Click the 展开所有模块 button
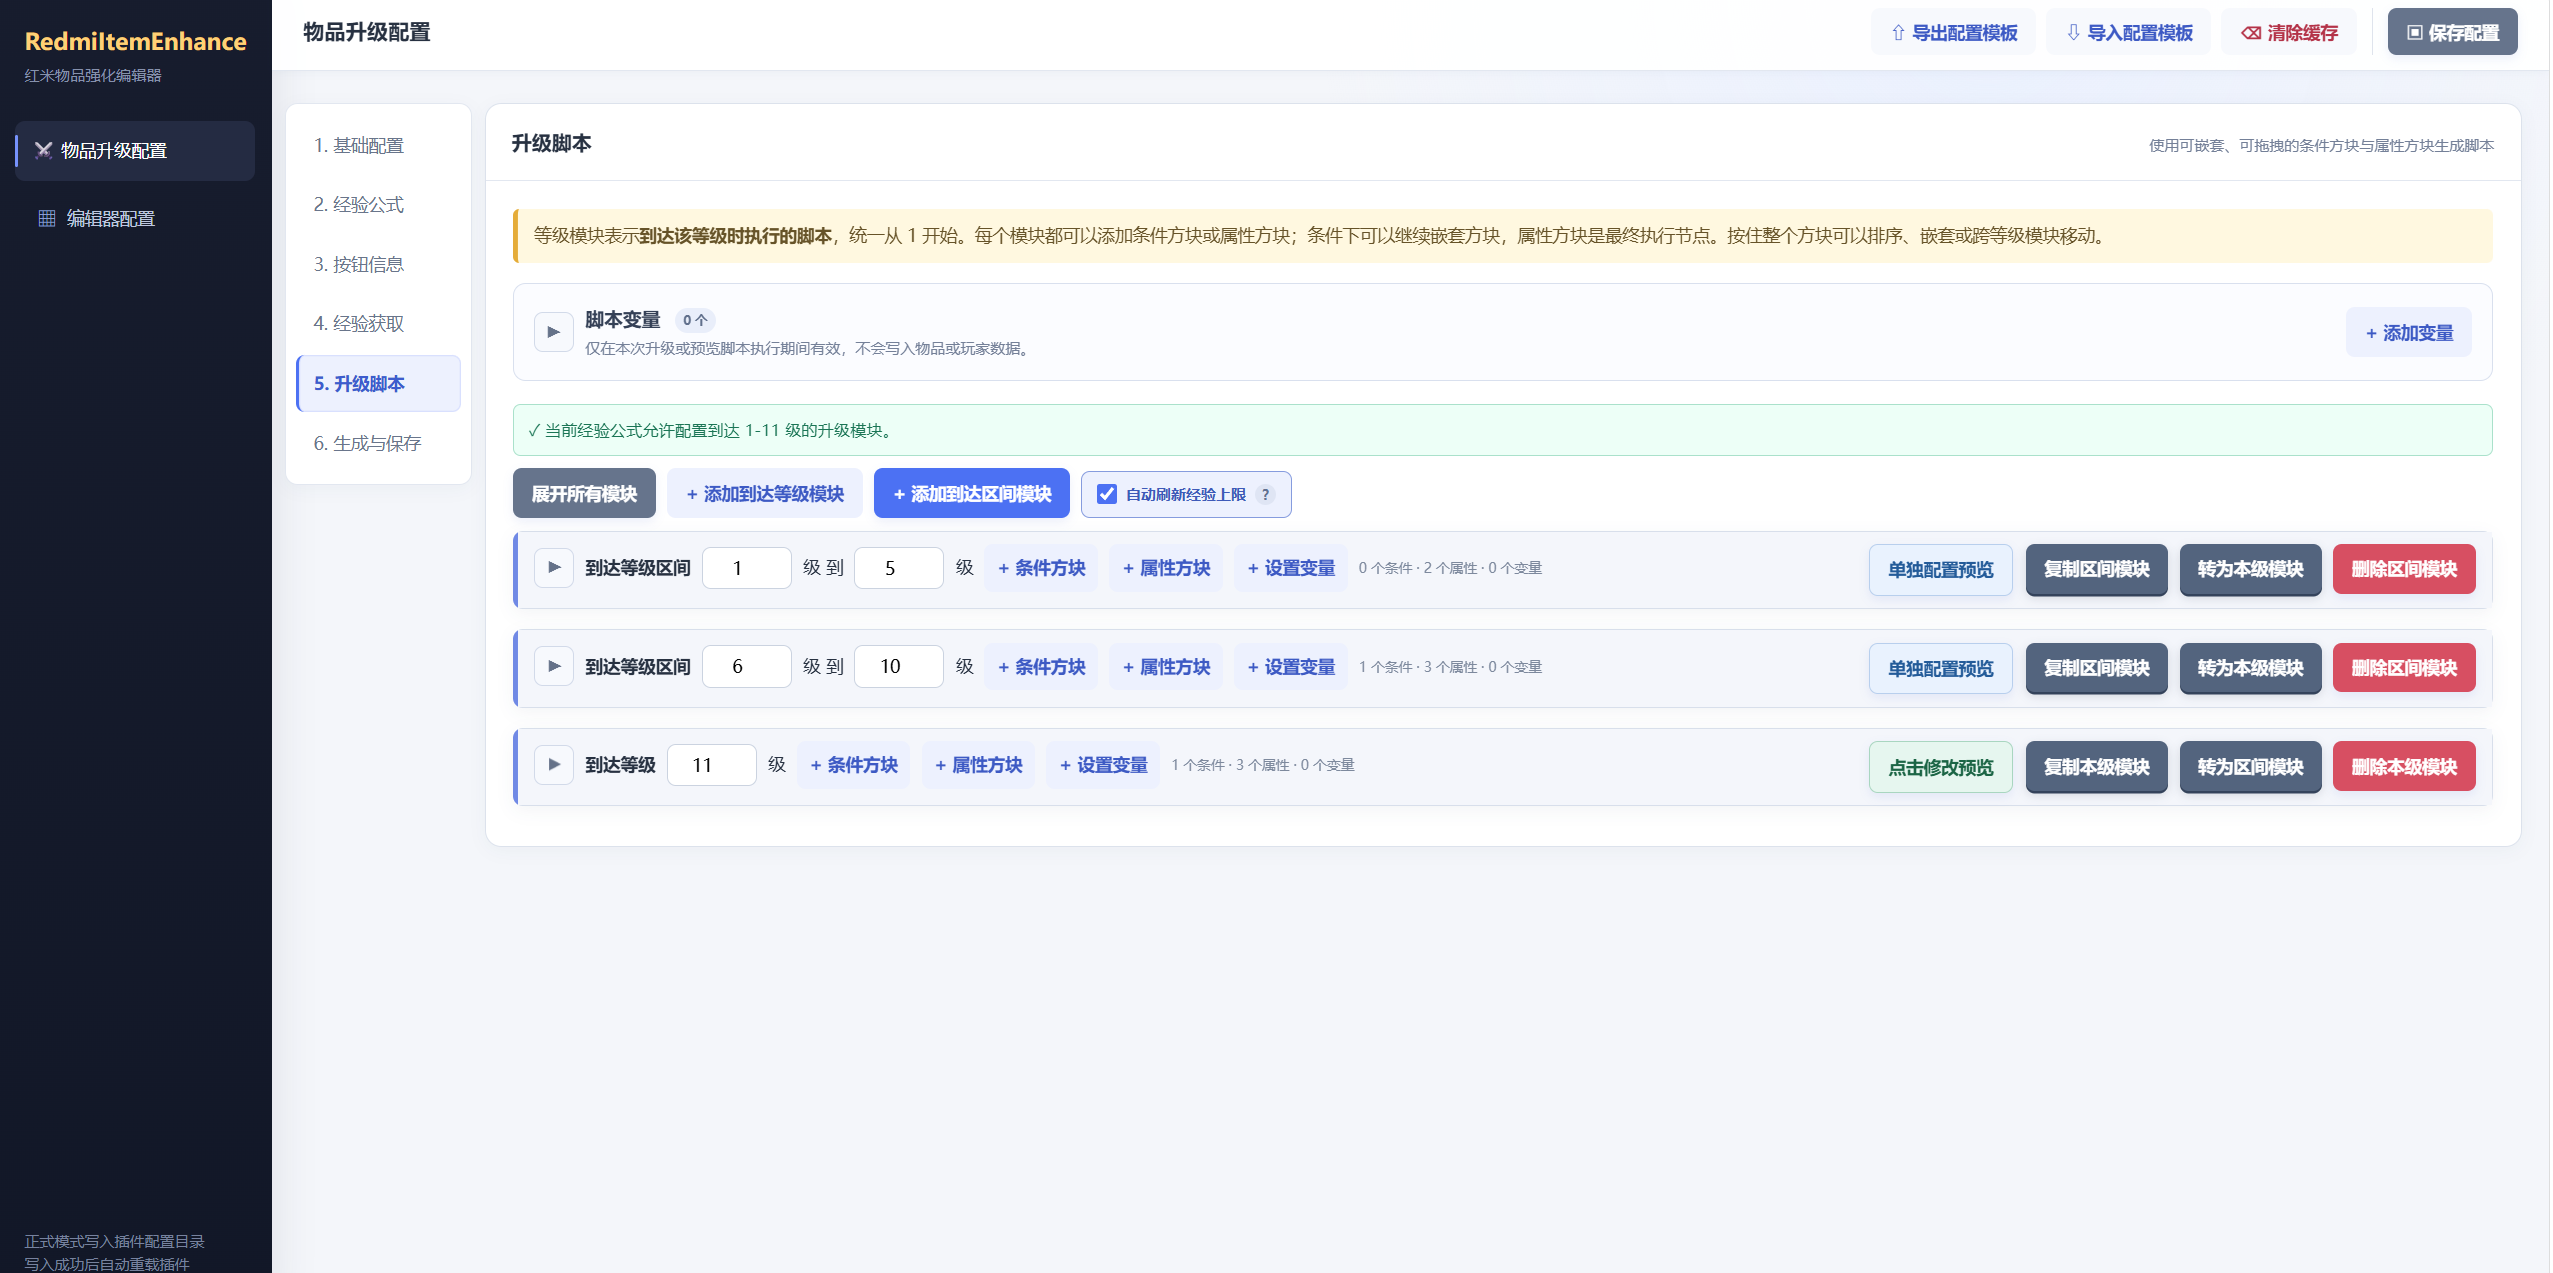The width and height of the screenshot is (2553, 1273). coord(584,494)
